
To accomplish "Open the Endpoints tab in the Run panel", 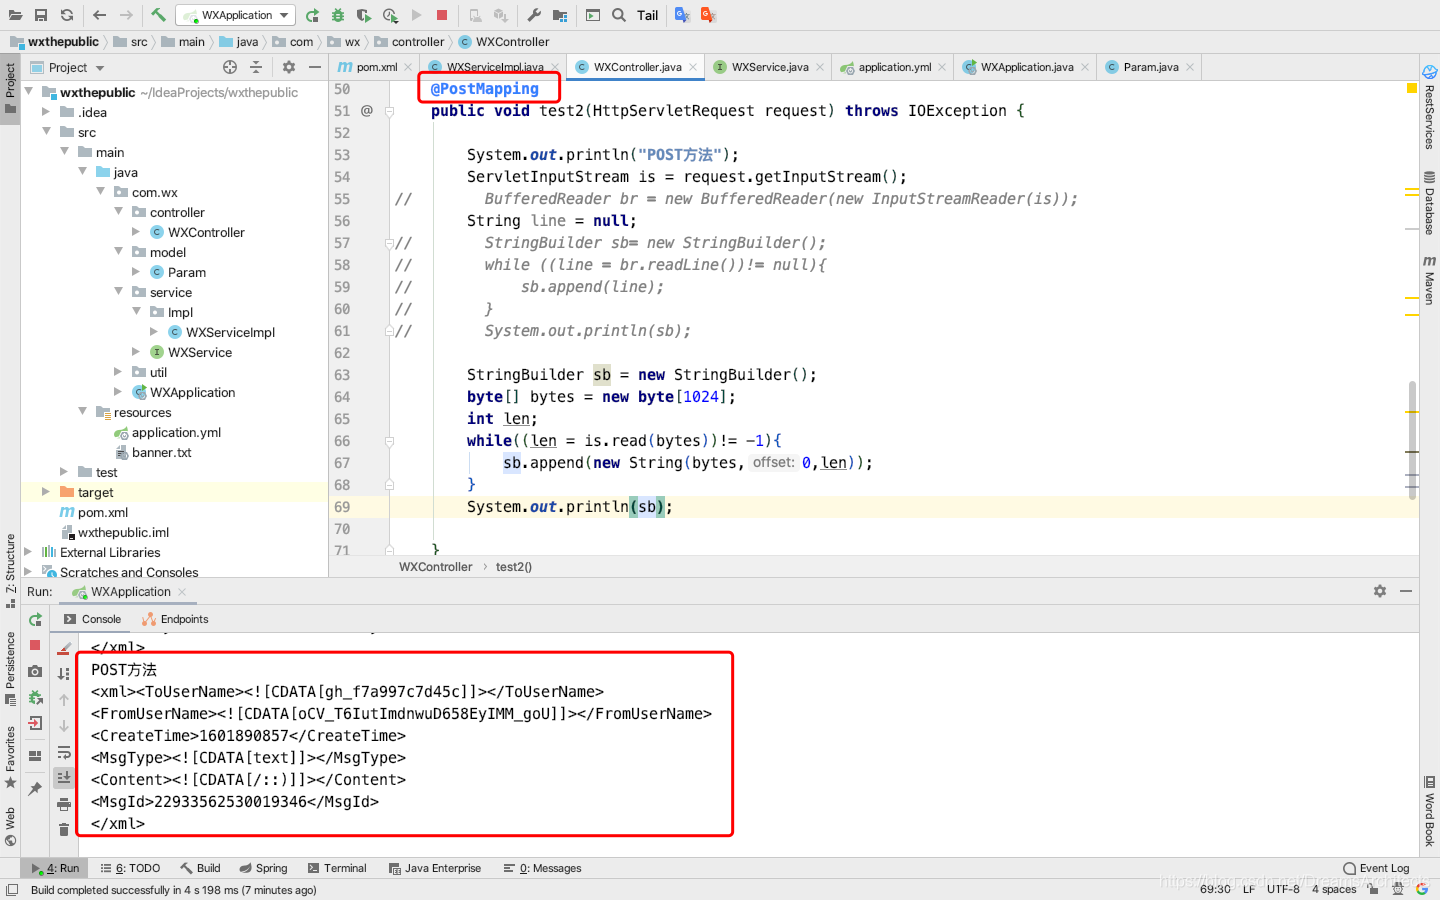I will (x=176, y=619).
